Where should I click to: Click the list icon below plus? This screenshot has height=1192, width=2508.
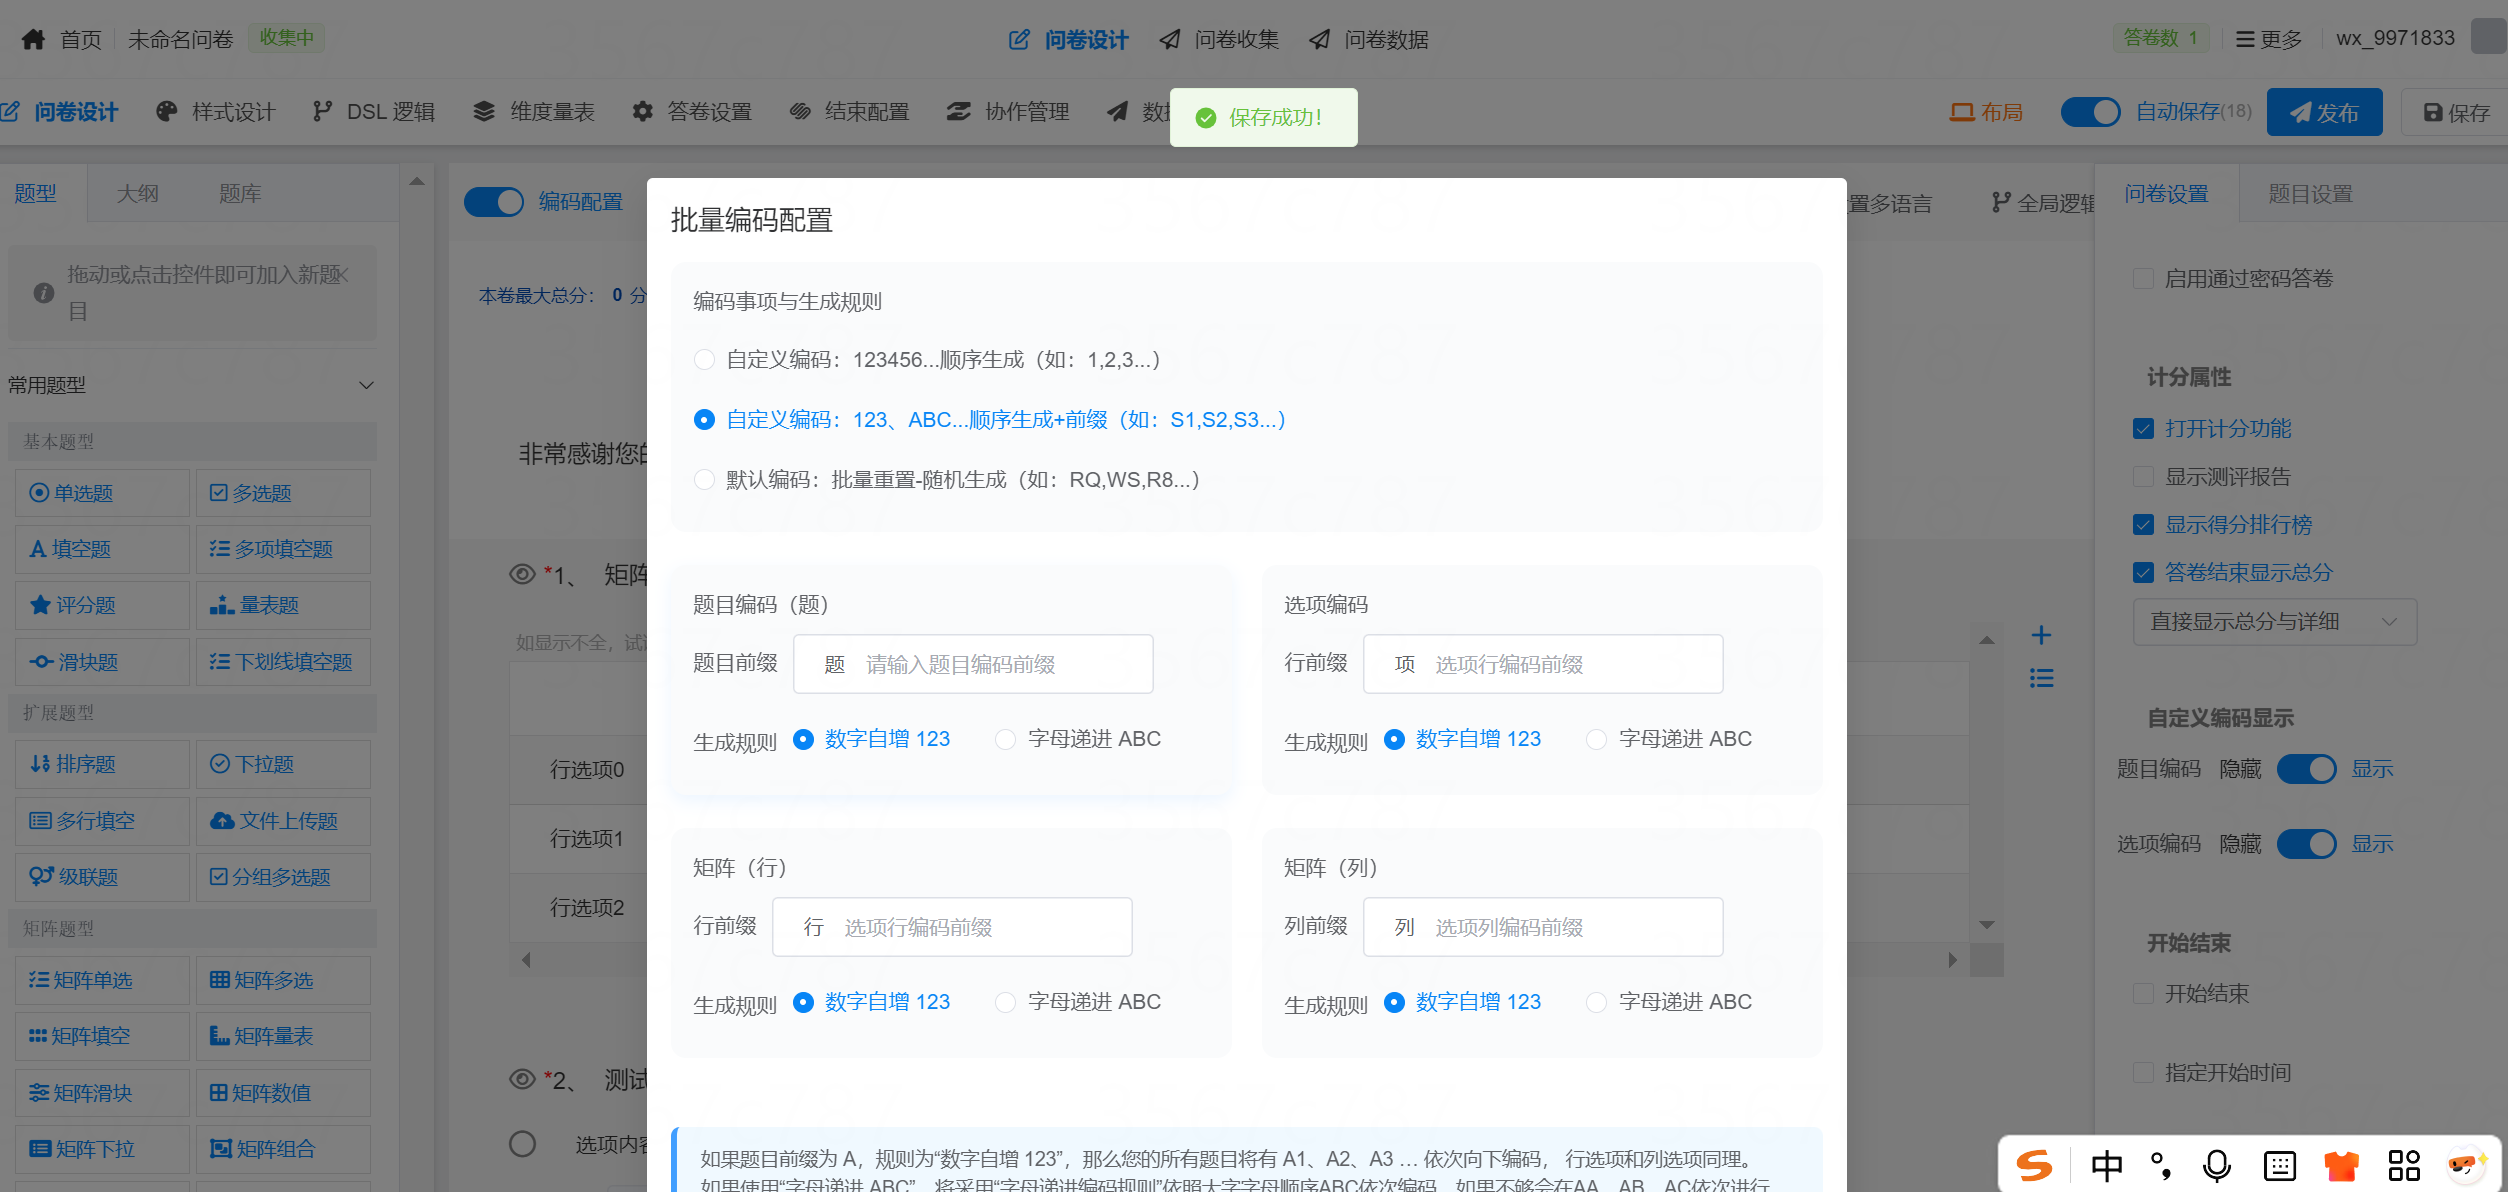point(2041,679)
